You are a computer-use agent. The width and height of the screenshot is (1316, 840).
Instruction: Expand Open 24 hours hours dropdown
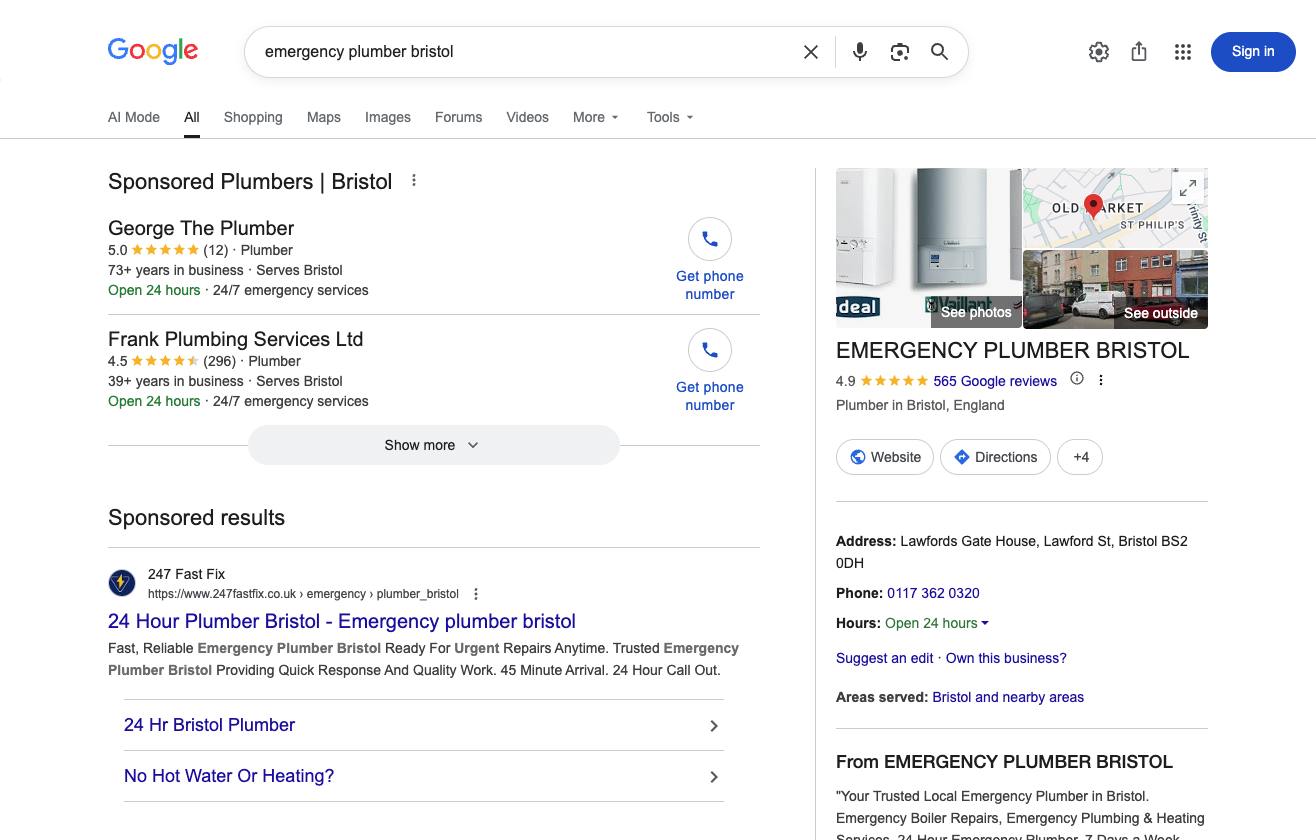[x=937, y=623]
